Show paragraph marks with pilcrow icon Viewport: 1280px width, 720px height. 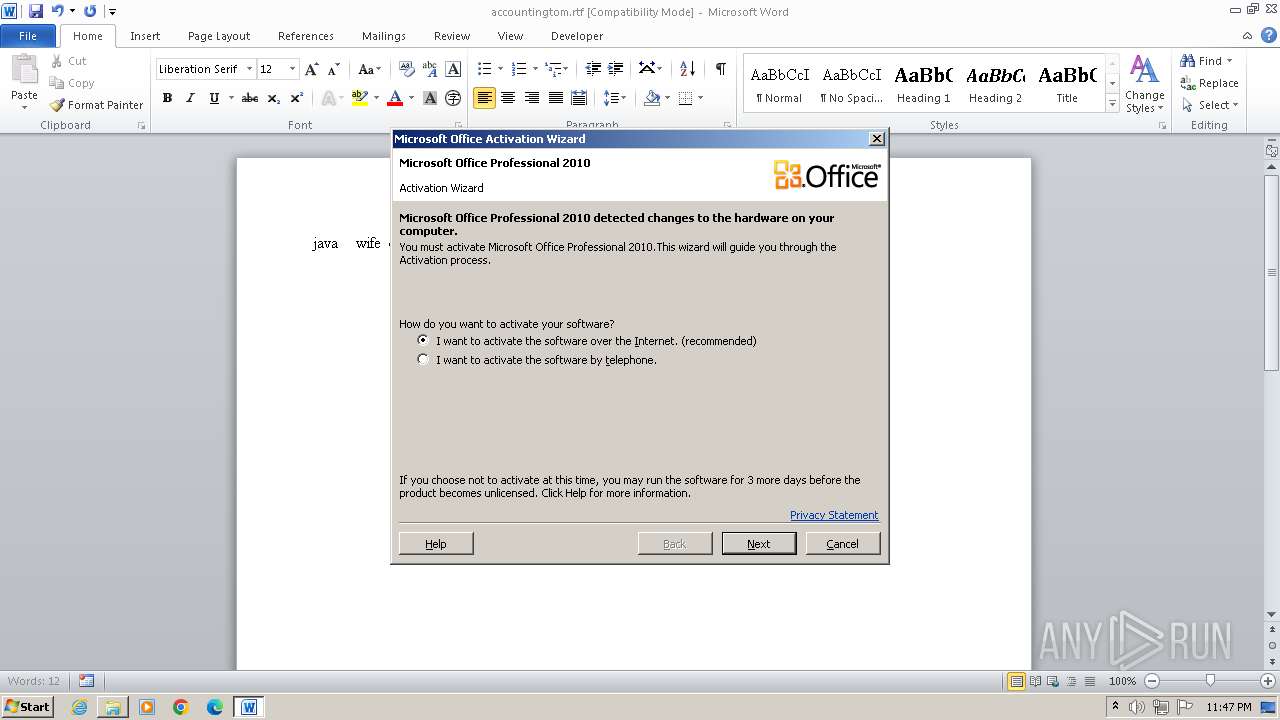[720, 69]
